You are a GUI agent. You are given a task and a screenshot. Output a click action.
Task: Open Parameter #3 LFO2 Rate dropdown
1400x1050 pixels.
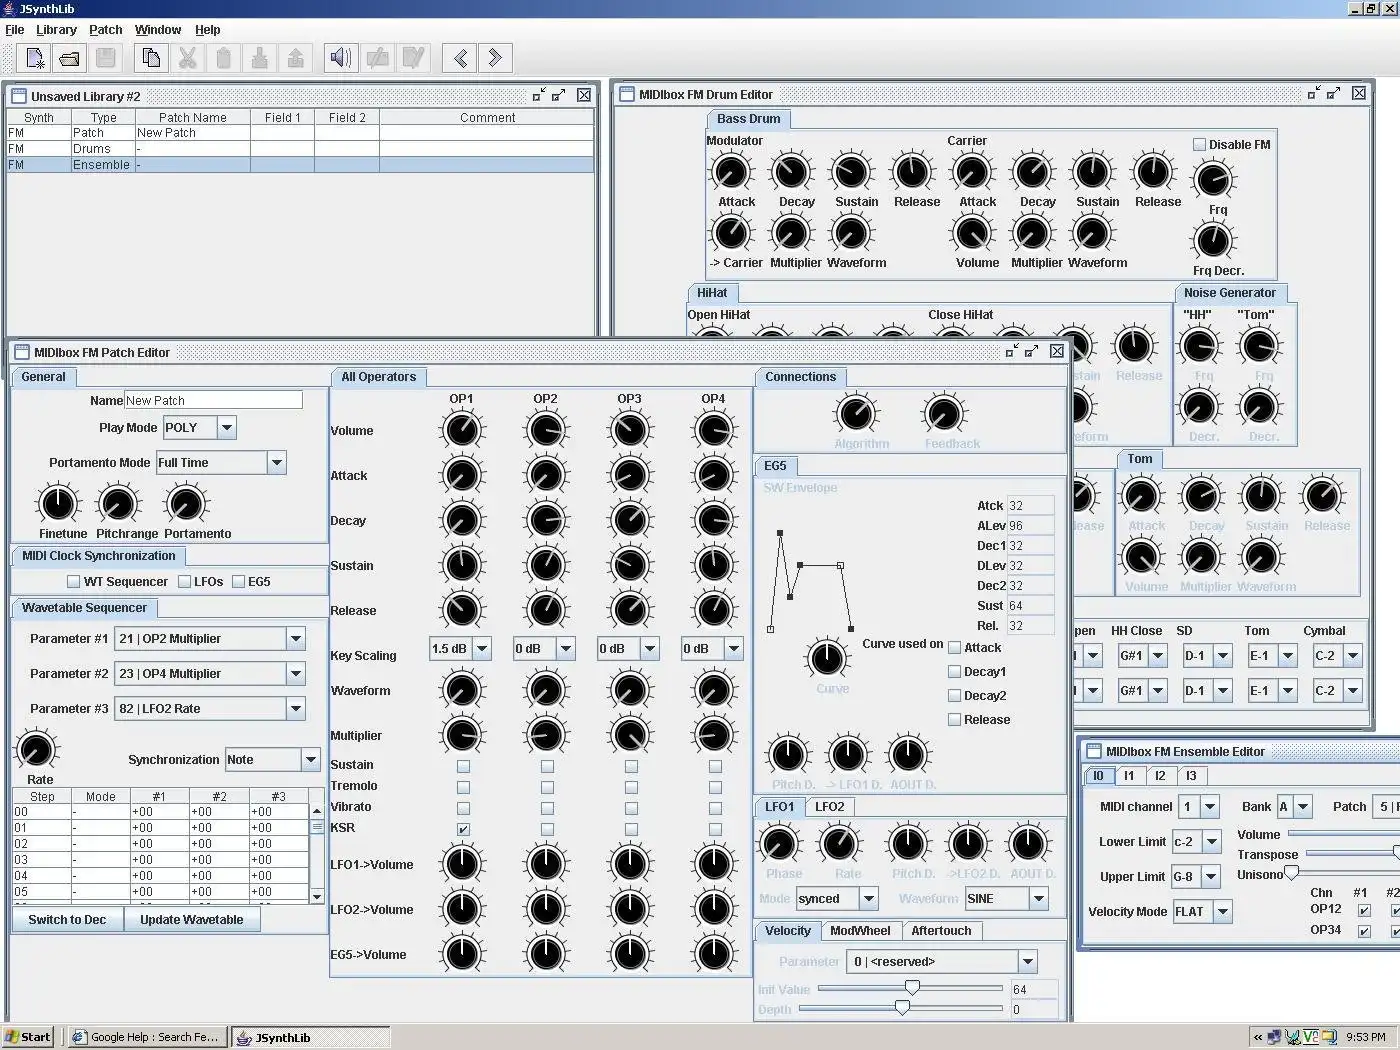click(x=296, y=709)
